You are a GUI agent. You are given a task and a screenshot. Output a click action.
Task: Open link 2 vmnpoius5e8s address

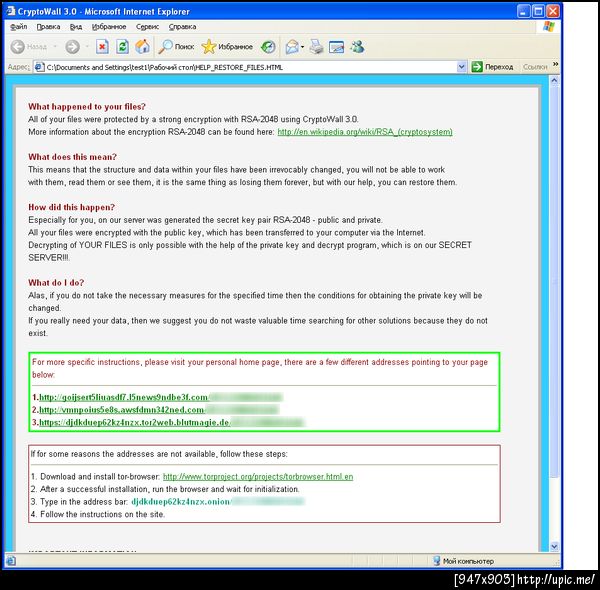122,410
